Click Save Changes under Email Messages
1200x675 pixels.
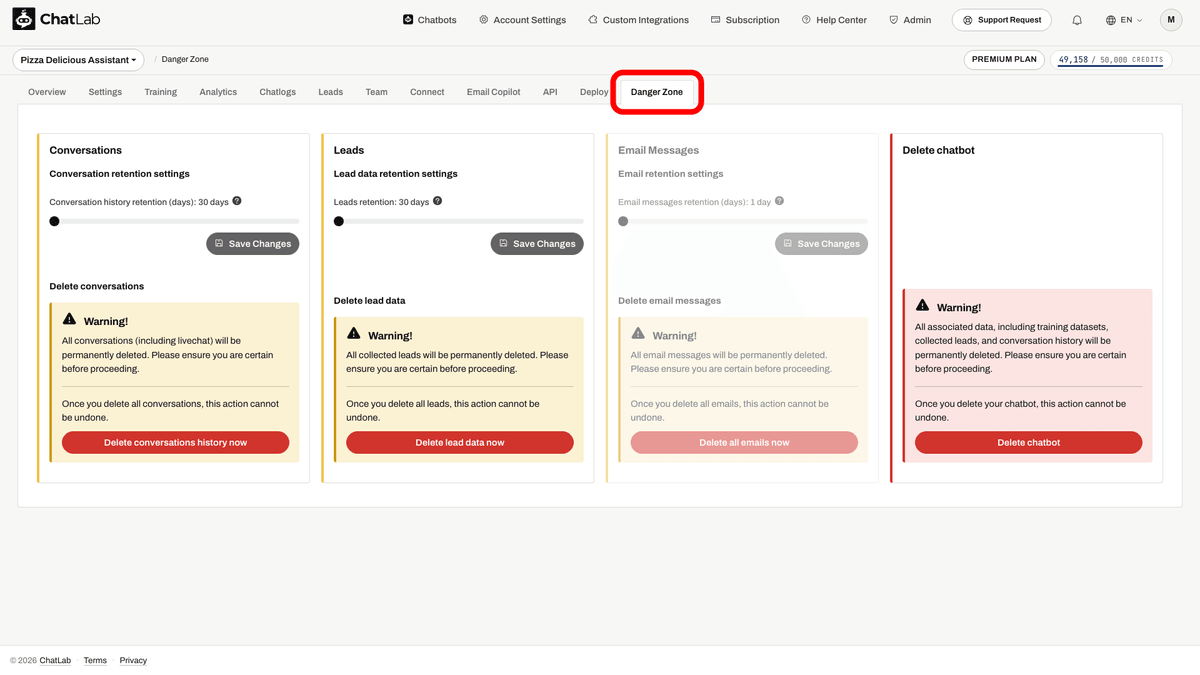pyautogui.click(x=821, y=243)
